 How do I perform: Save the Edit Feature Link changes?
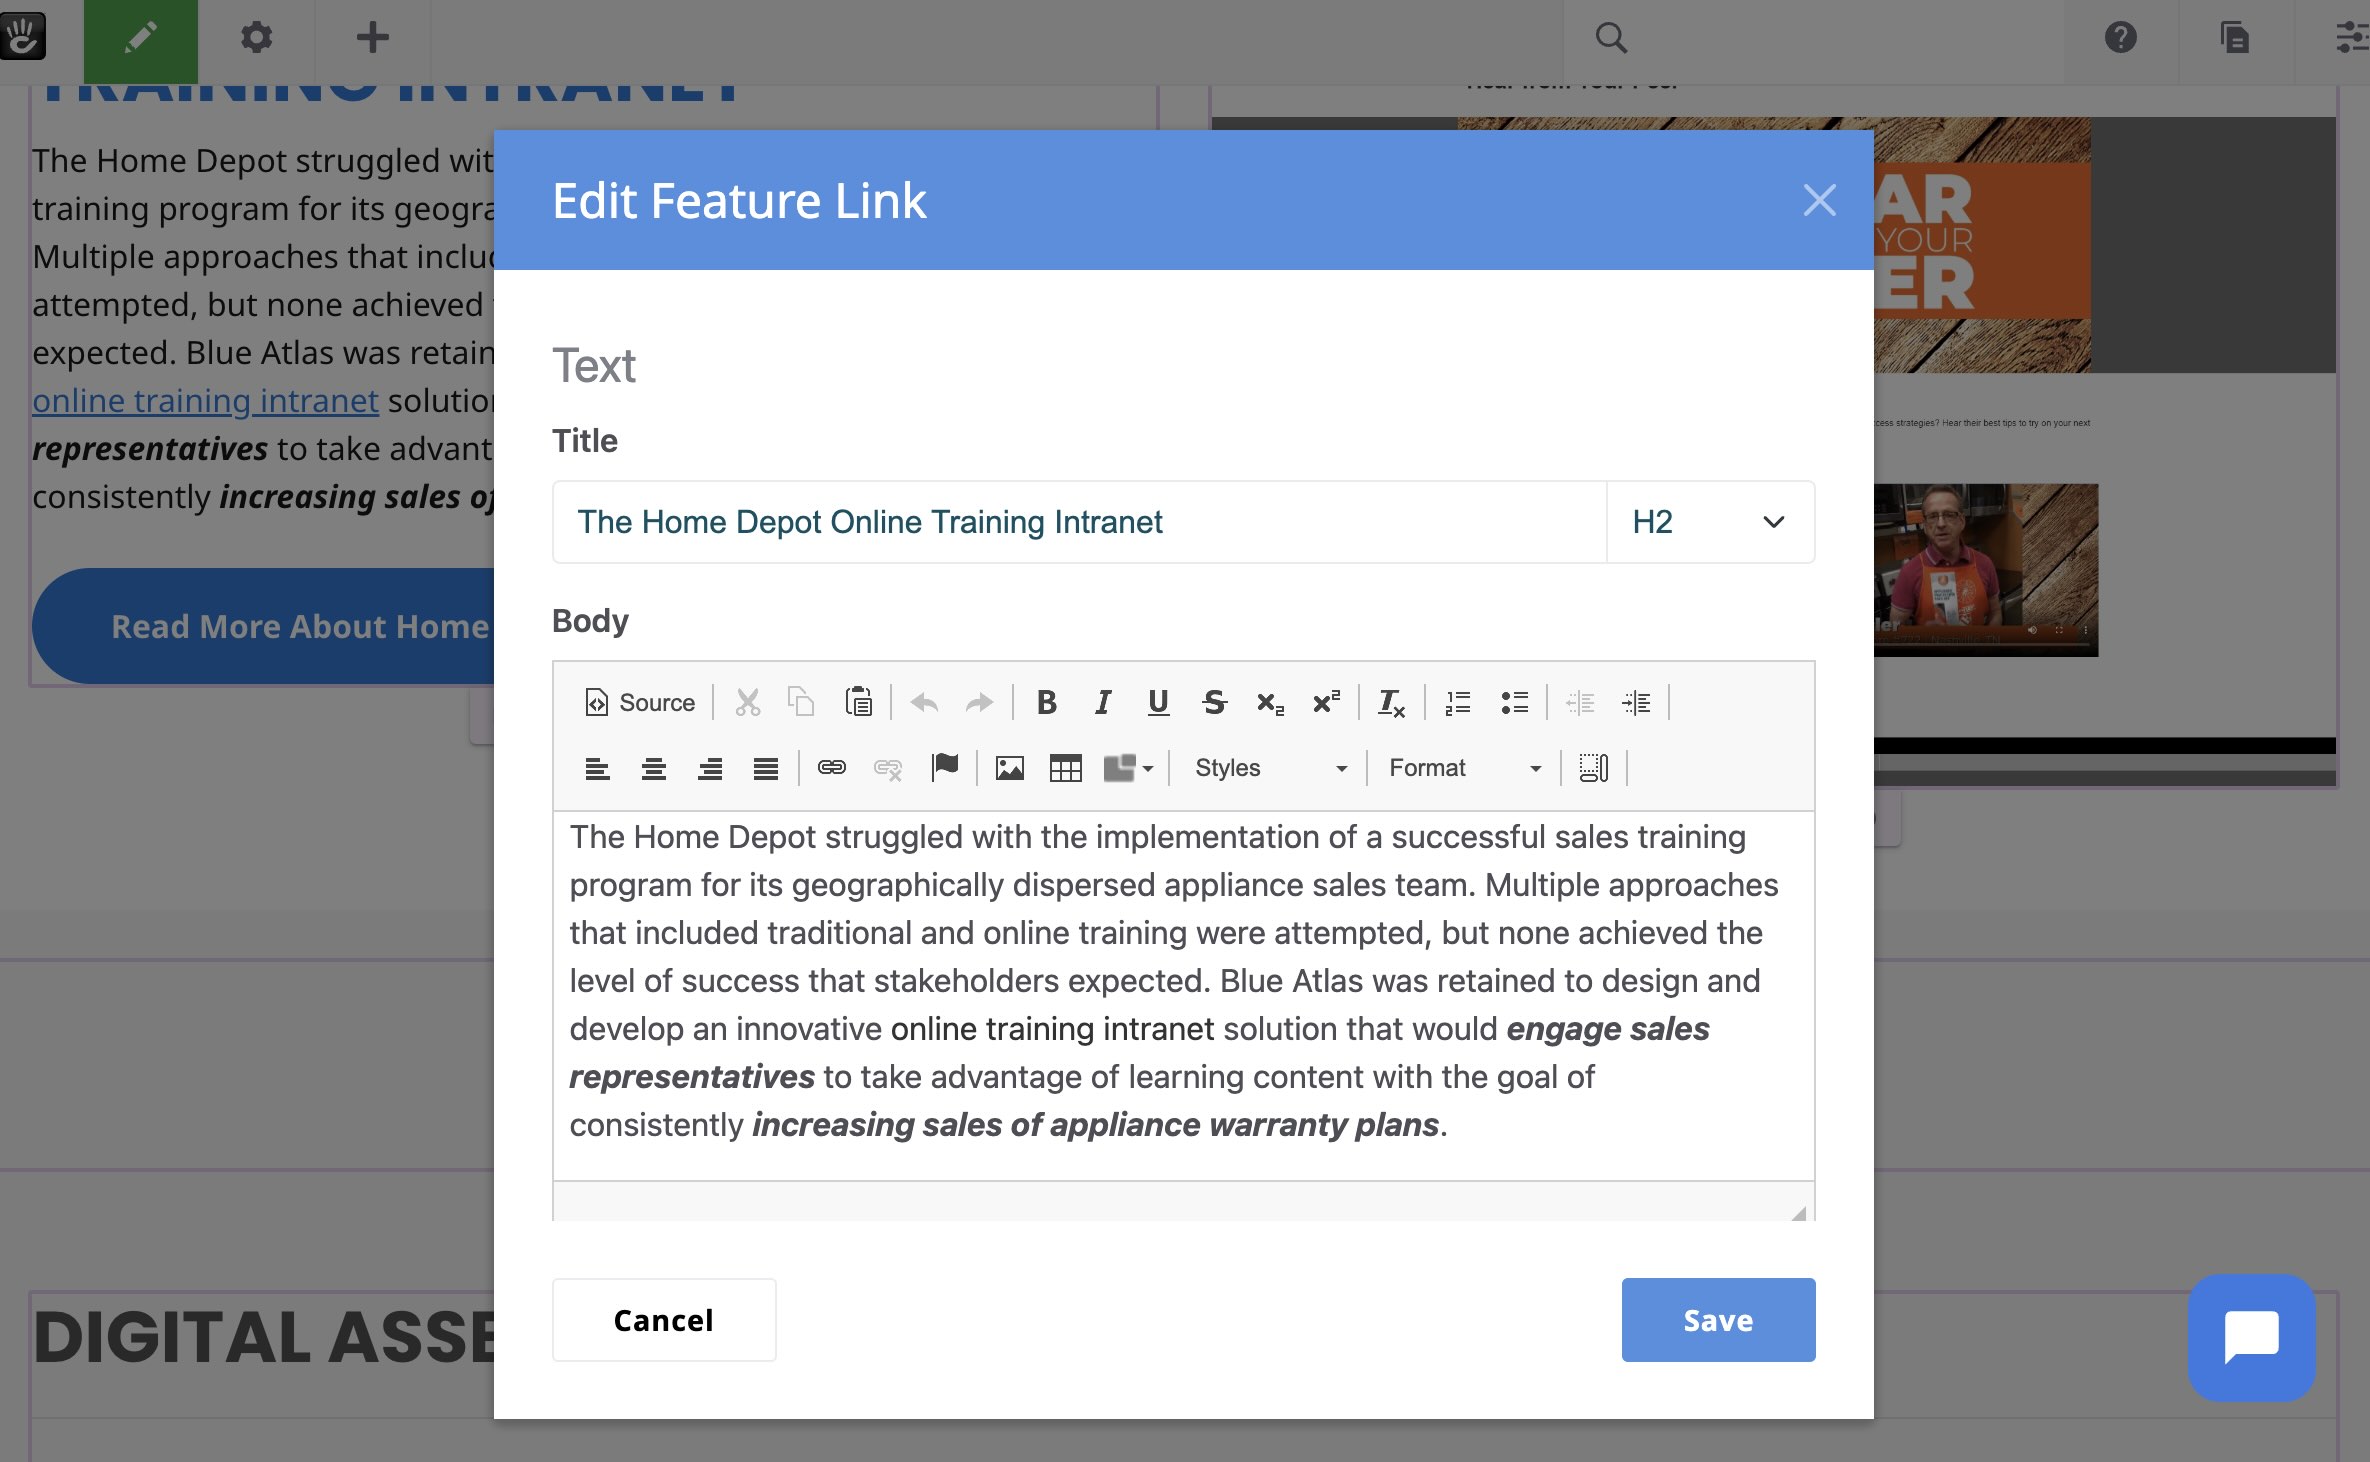(1717, 1320)
